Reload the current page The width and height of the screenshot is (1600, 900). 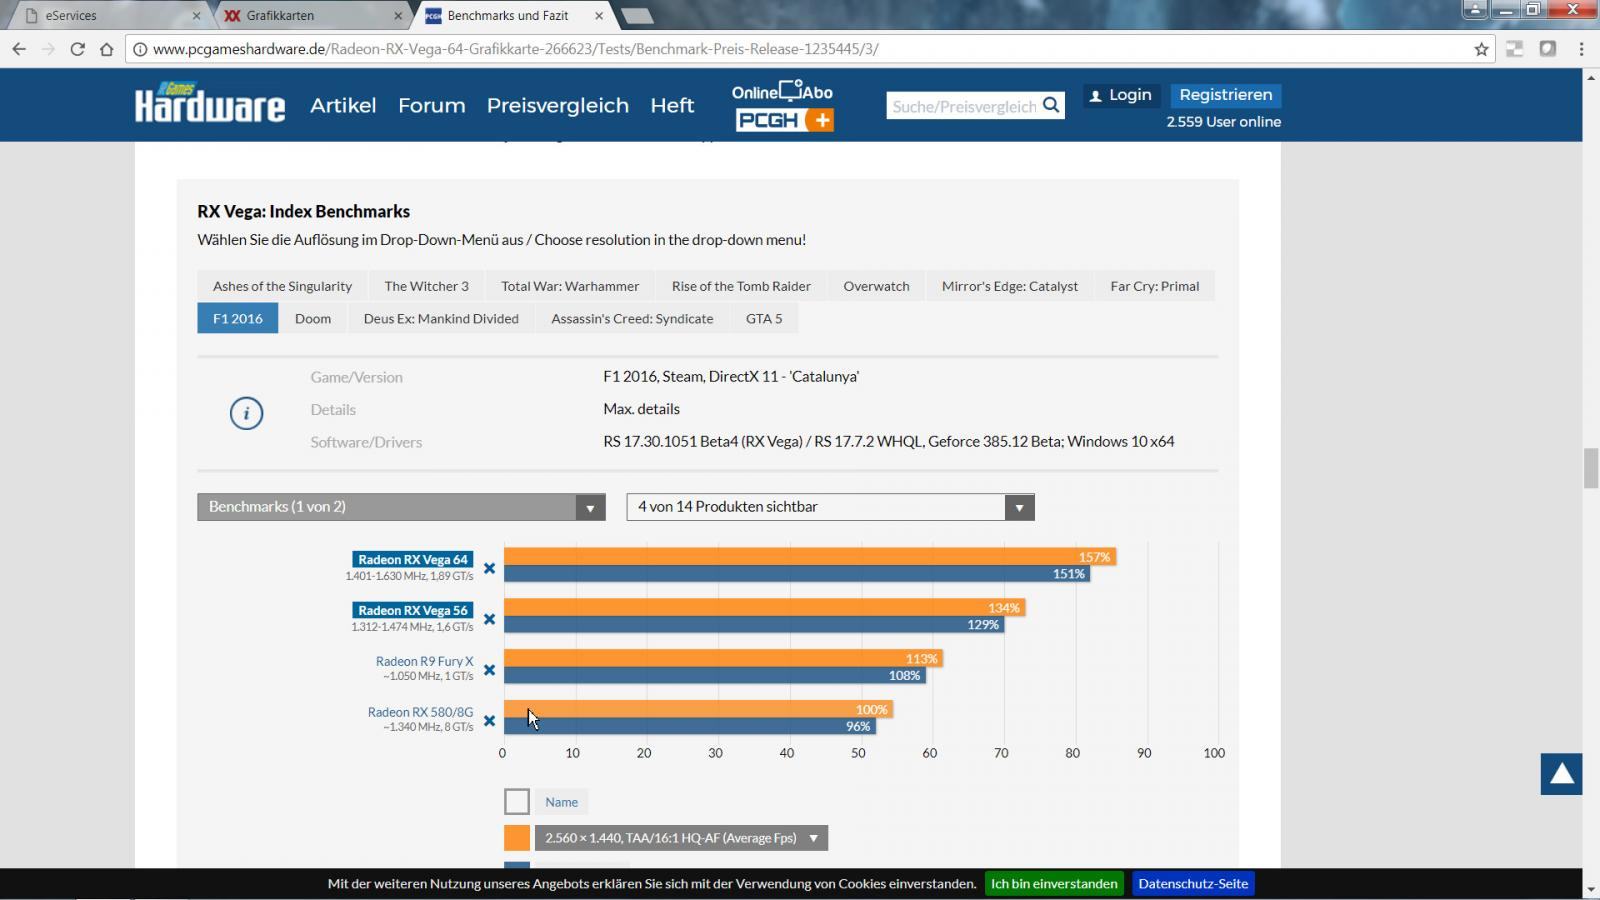[77, 49]
